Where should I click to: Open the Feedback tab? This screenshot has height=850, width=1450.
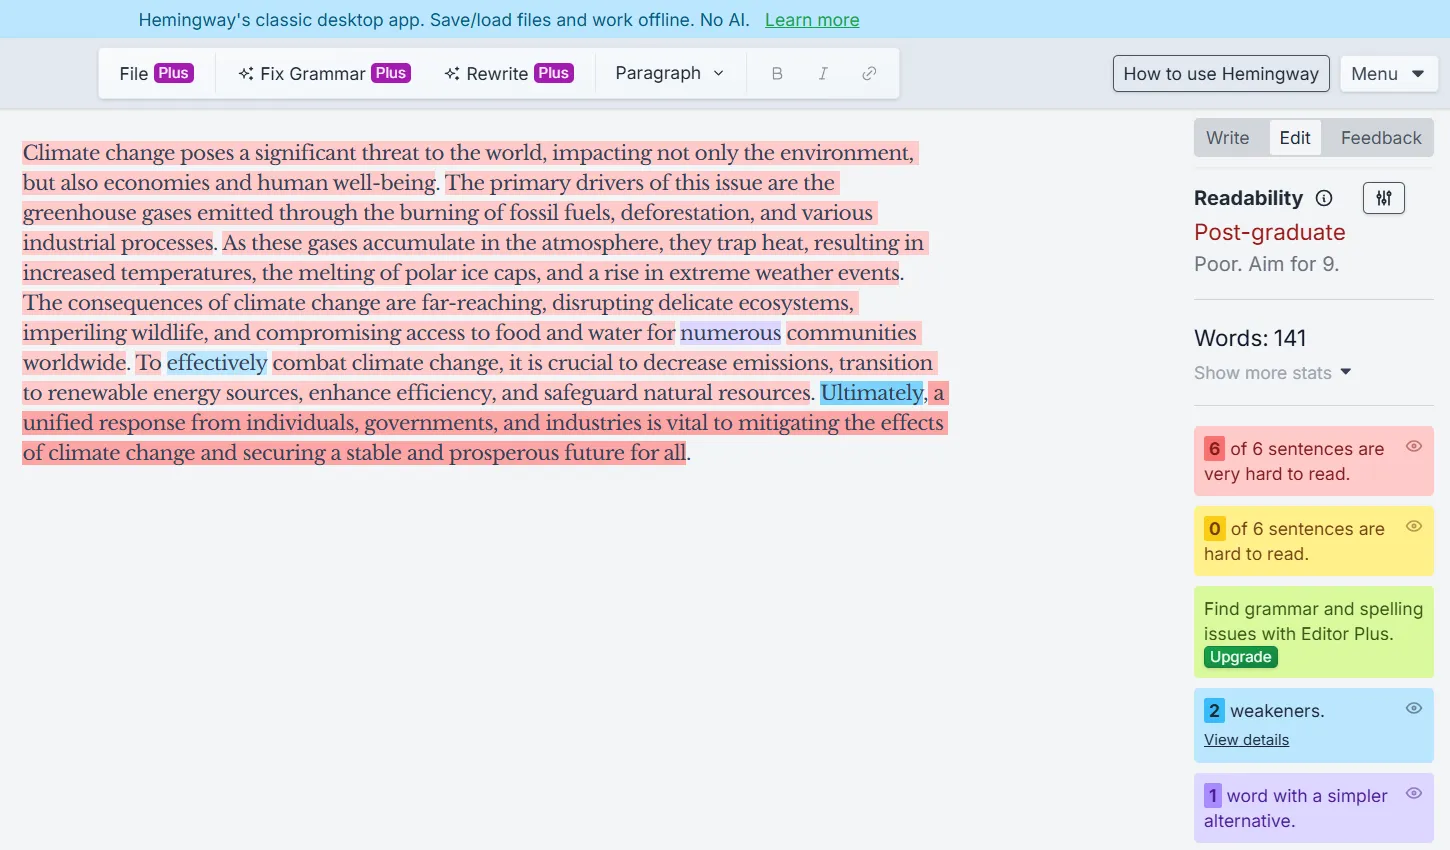click(x=1380, y=137)
